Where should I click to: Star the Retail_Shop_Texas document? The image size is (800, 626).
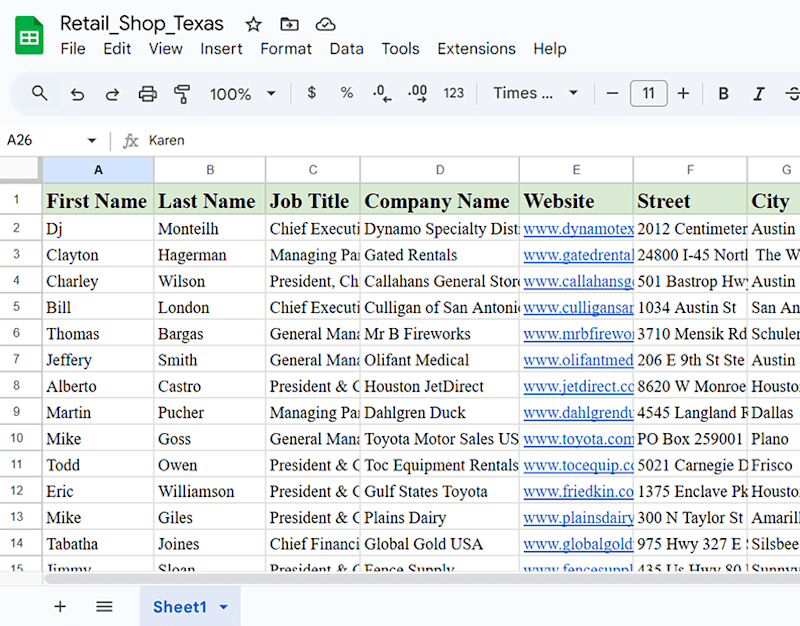coord(253,24)
